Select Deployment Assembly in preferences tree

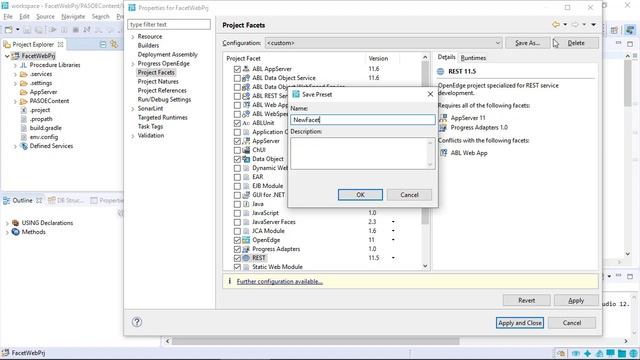168,55
